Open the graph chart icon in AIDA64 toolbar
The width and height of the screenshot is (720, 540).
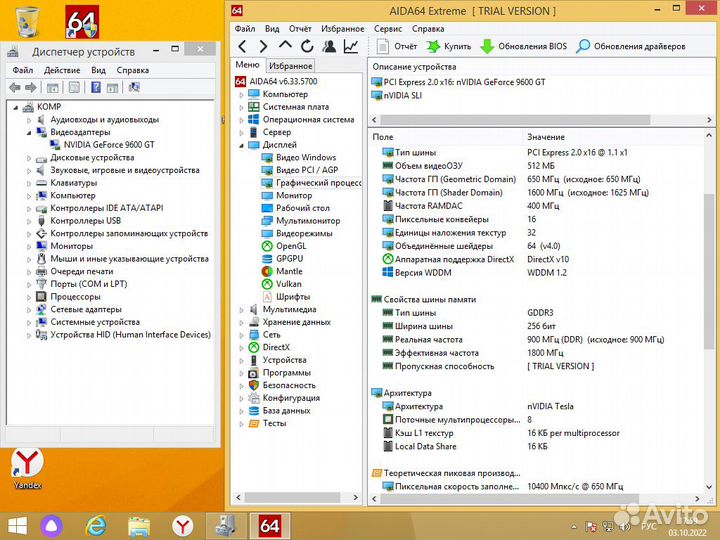click(x=351, y=46)
